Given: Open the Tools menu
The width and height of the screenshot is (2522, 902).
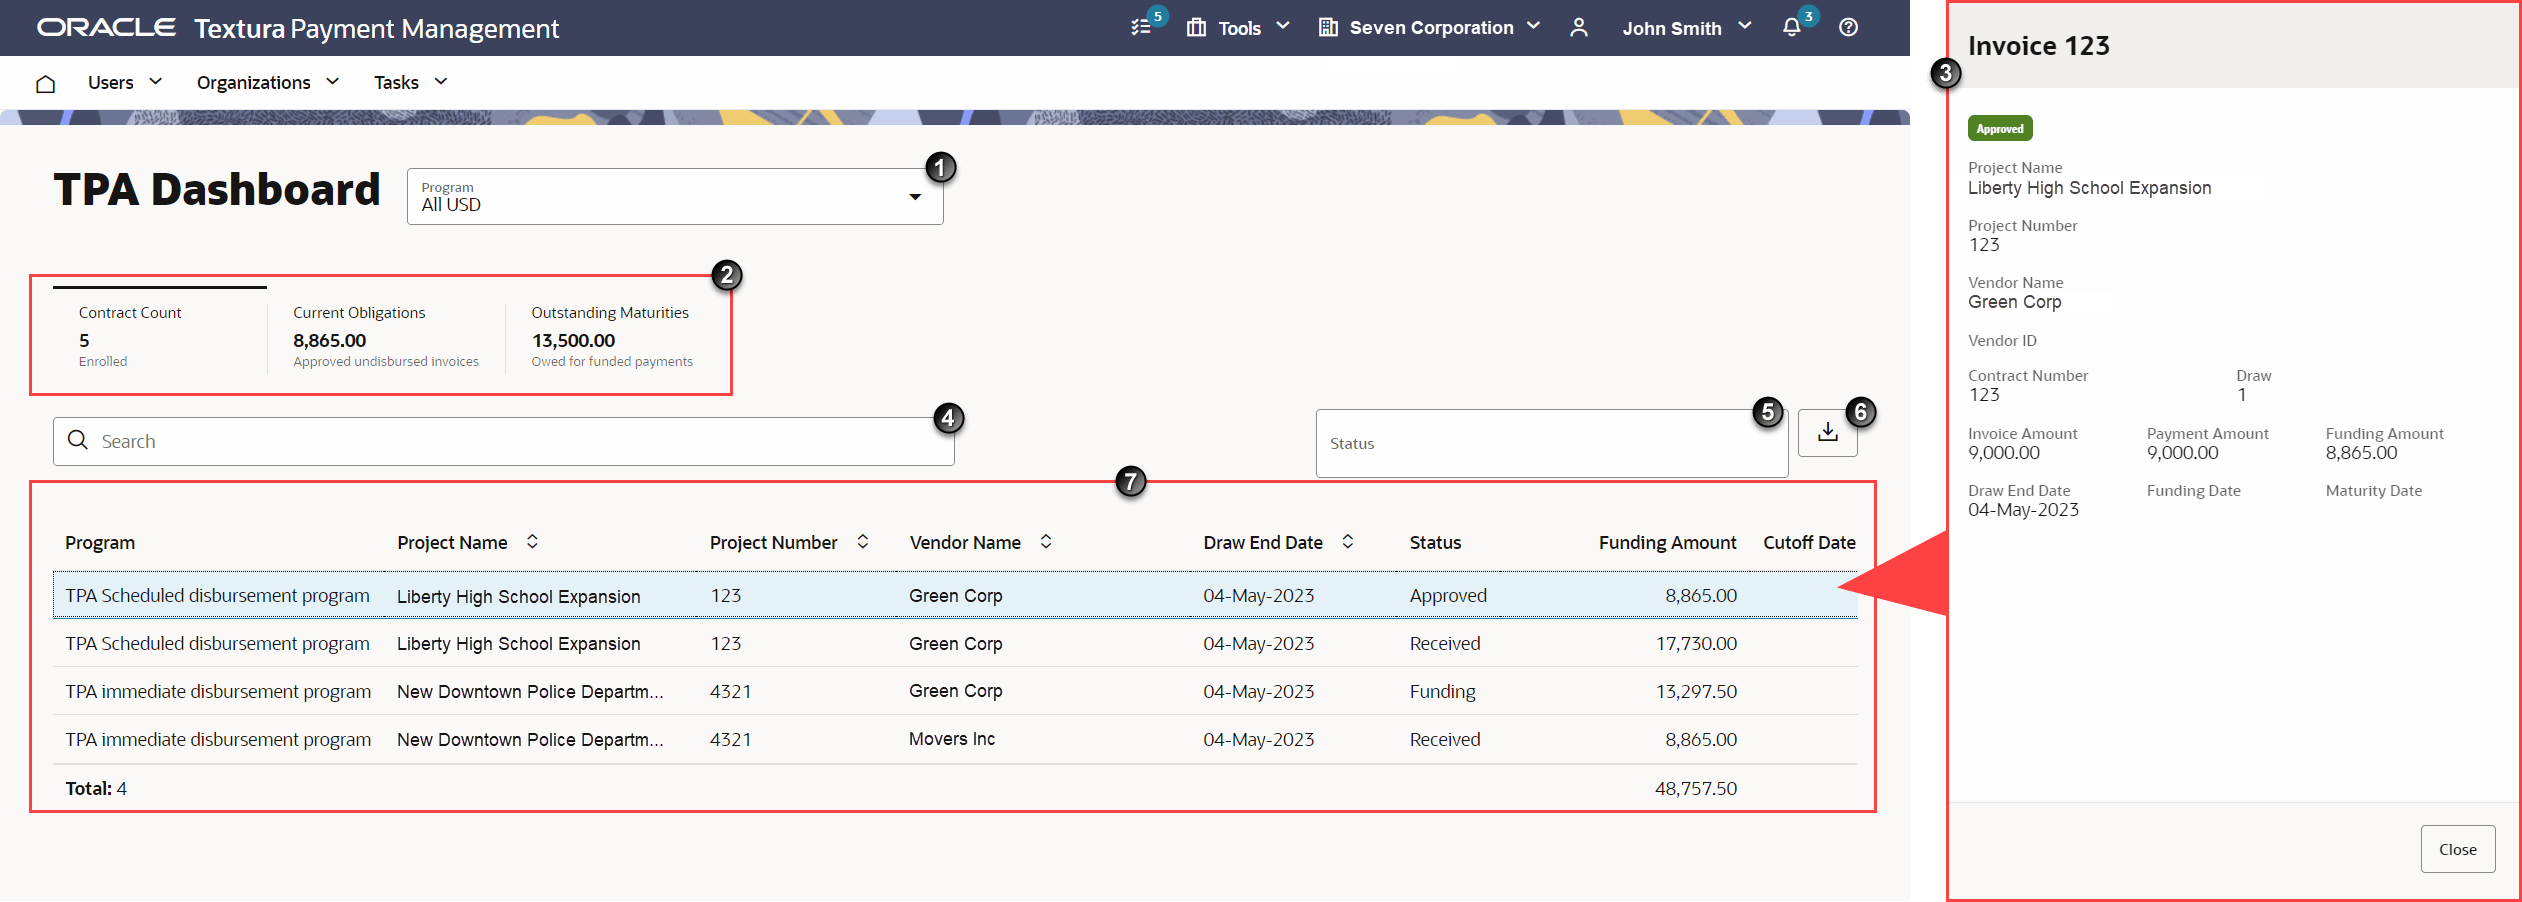Looking at the screenshot, I should (x=1238, y=28).
